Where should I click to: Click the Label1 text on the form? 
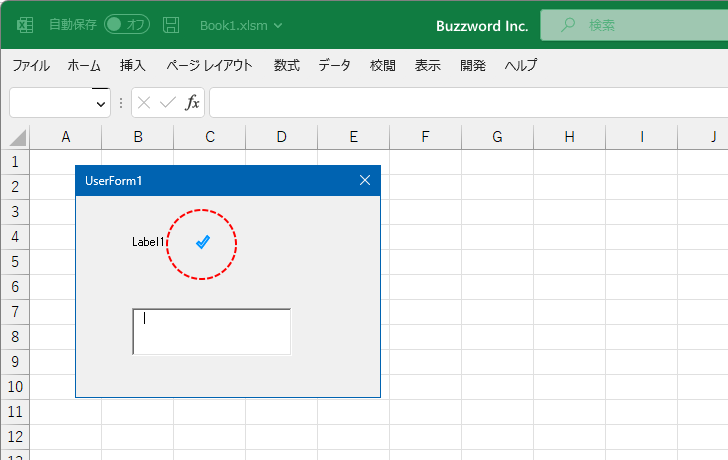[149, 242]
